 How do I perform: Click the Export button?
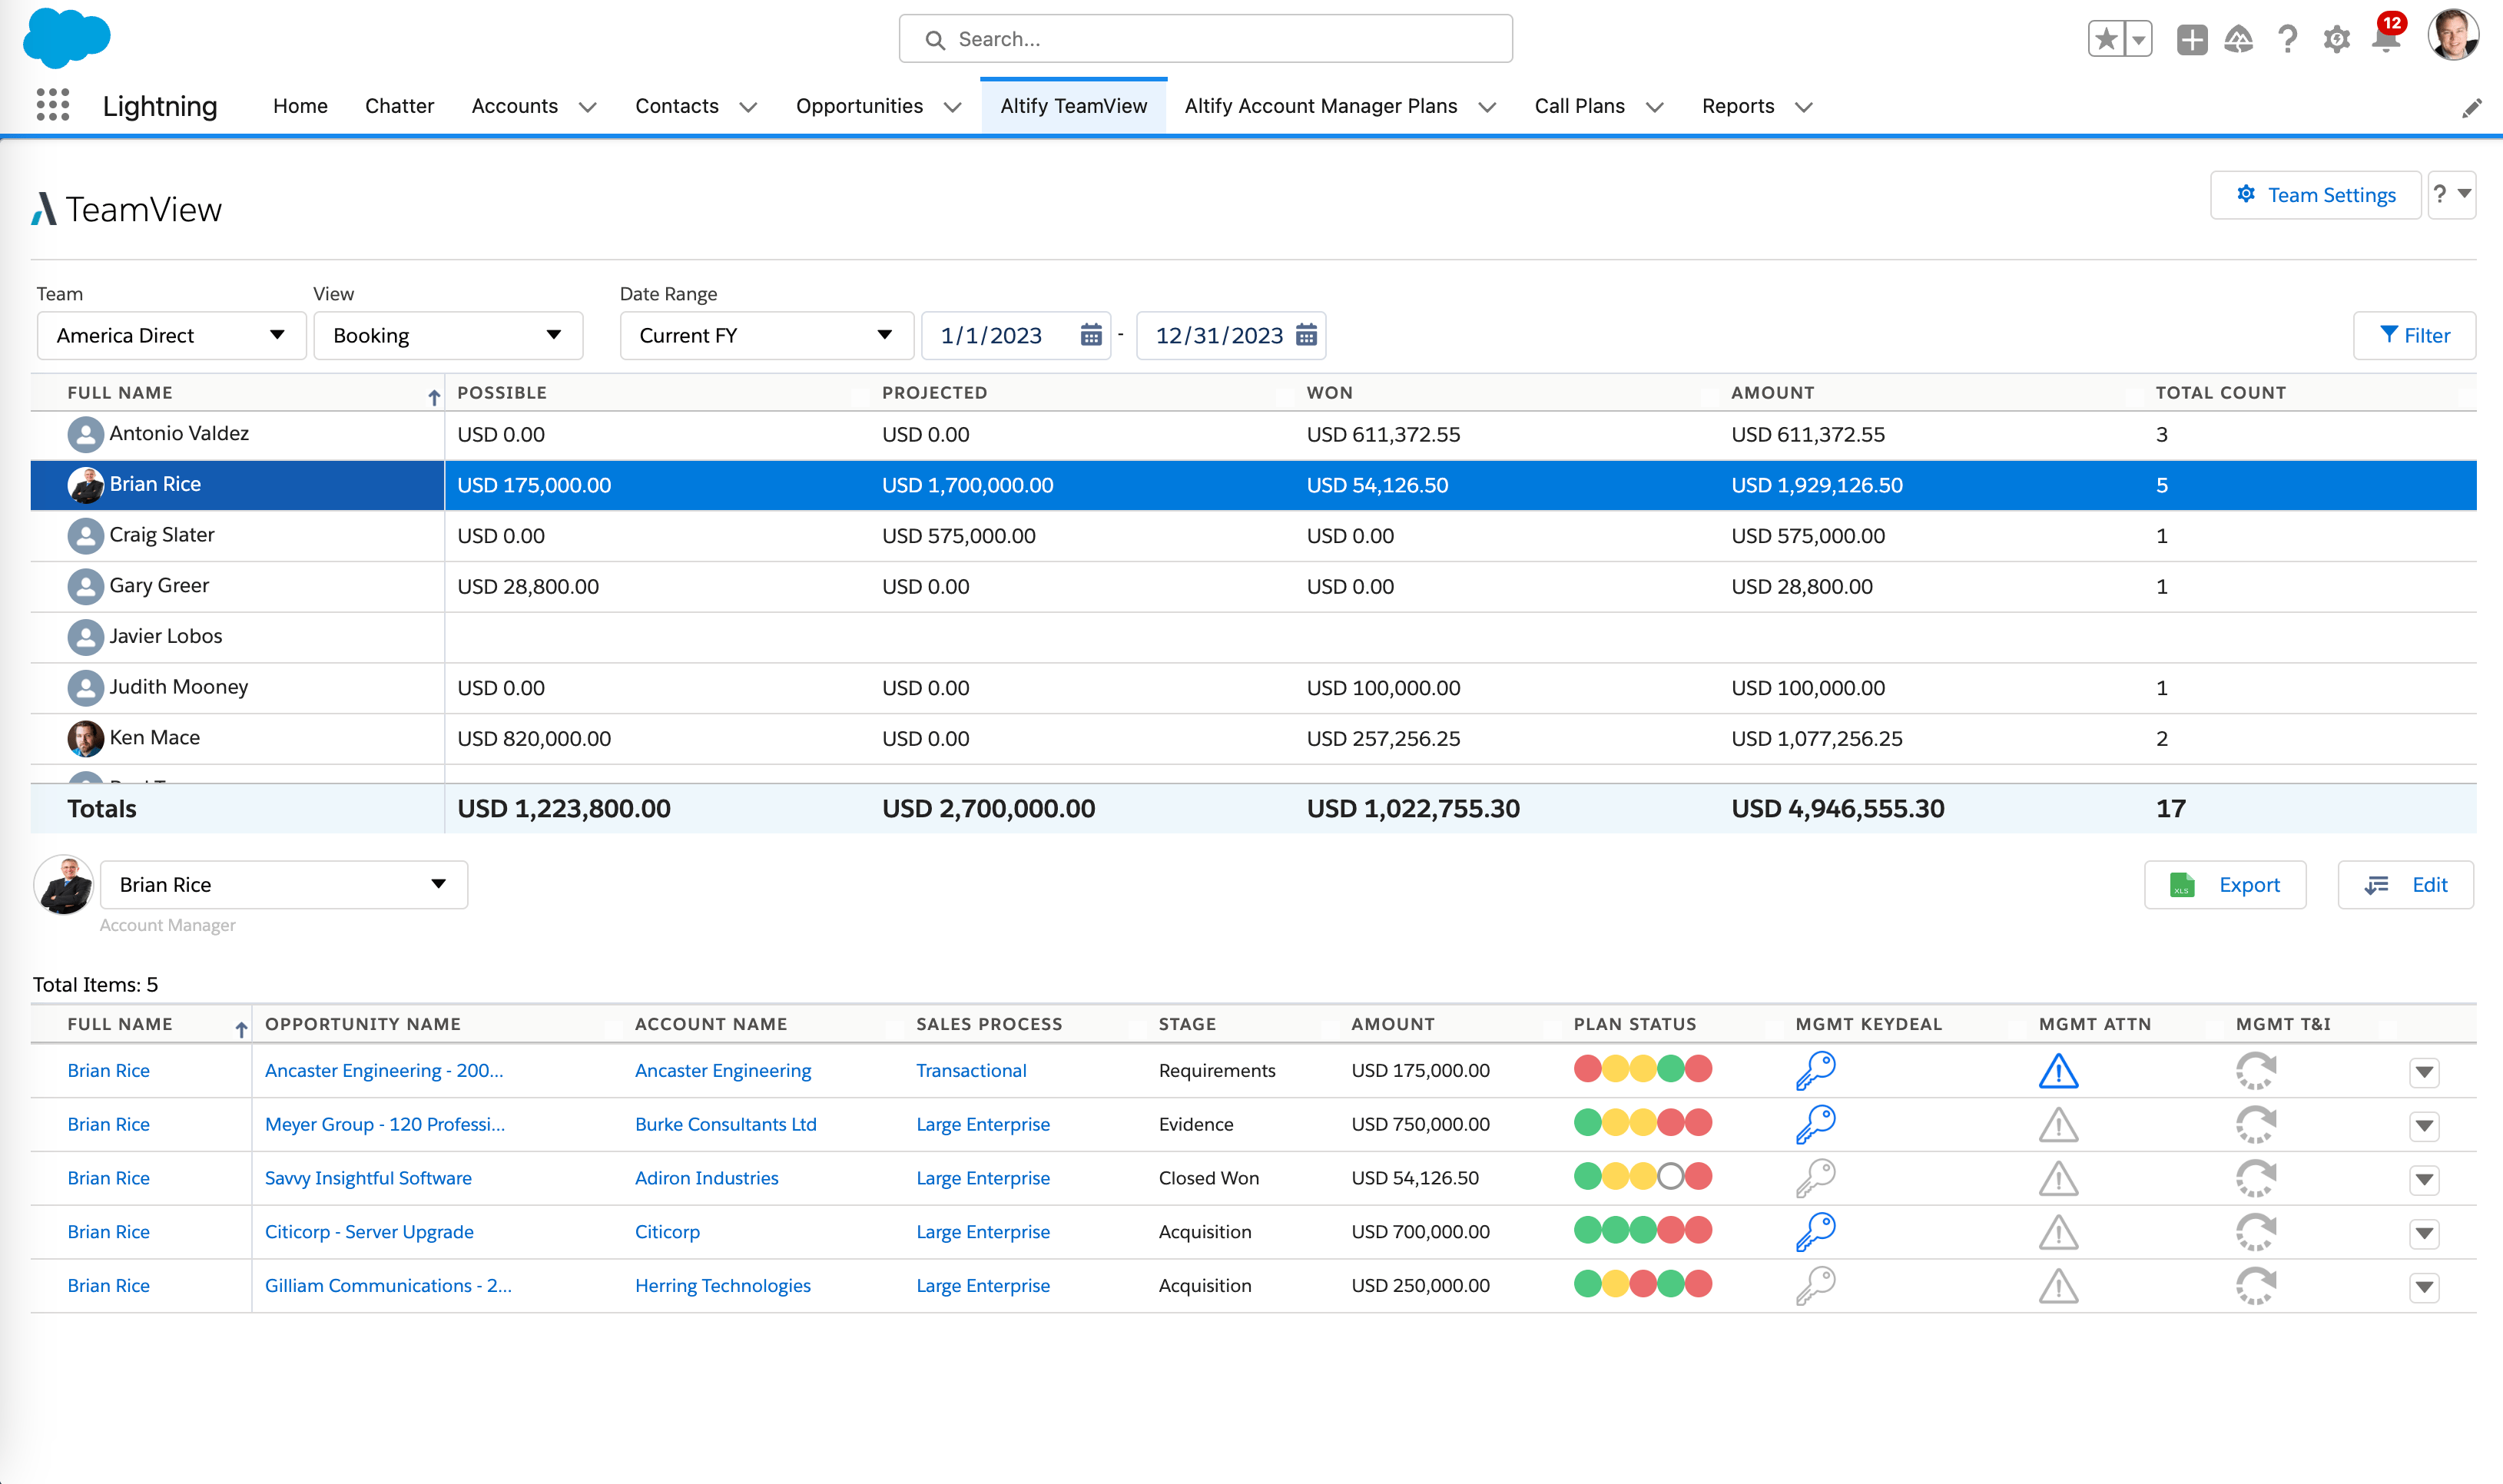tap(2224, 885)
